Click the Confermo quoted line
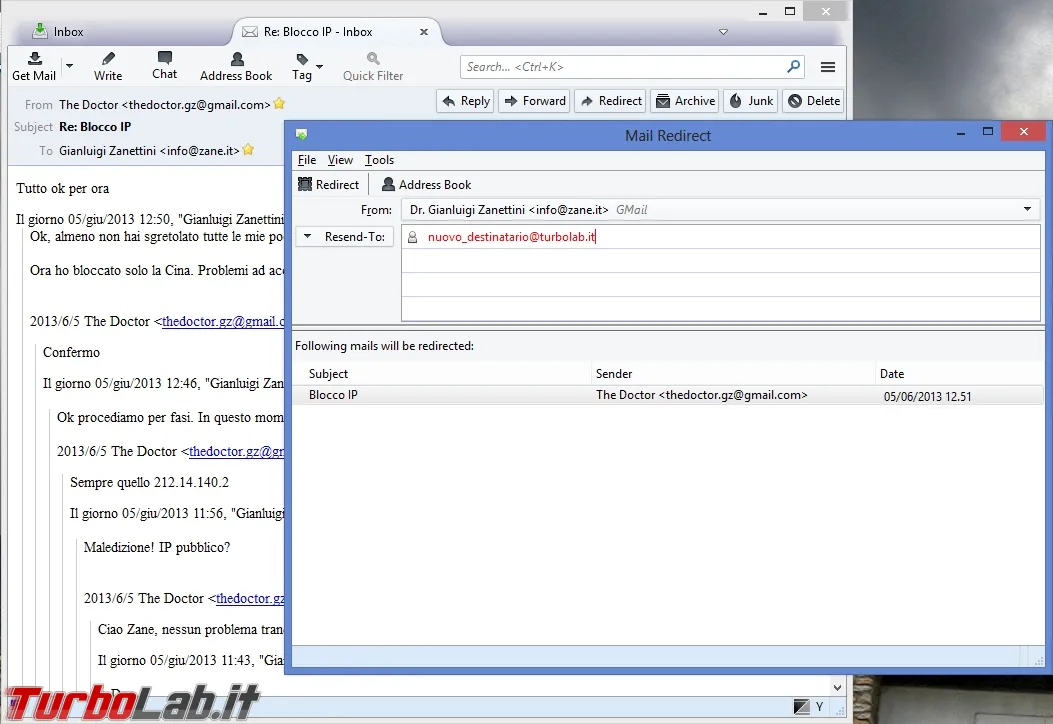Image resolution: width=1053 pixels, height=724 pixels. tap(71, 352)
